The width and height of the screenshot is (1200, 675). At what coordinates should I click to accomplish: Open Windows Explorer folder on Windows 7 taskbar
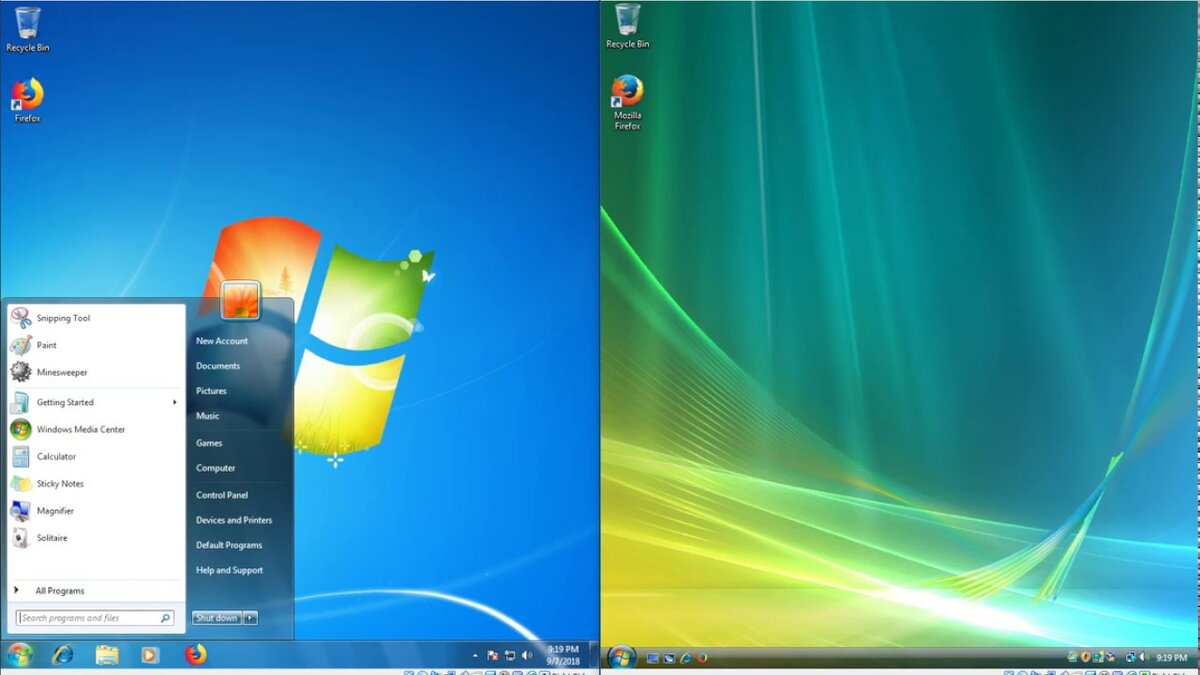coord(107,655)
